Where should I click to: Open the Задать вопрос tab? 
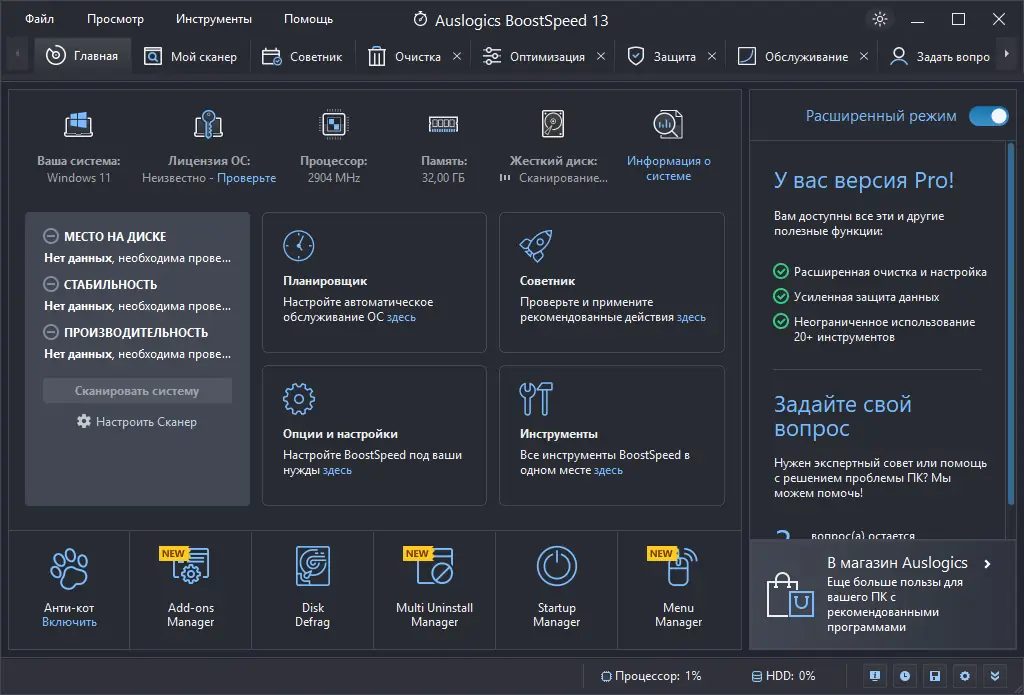click(x=940, y=56)
